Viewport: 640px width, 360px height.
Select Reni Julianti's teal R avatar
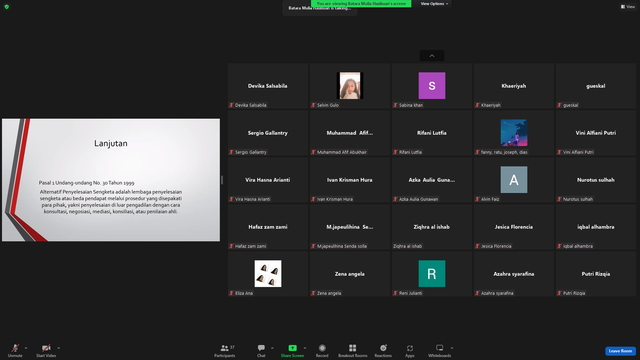coord(432,273)
